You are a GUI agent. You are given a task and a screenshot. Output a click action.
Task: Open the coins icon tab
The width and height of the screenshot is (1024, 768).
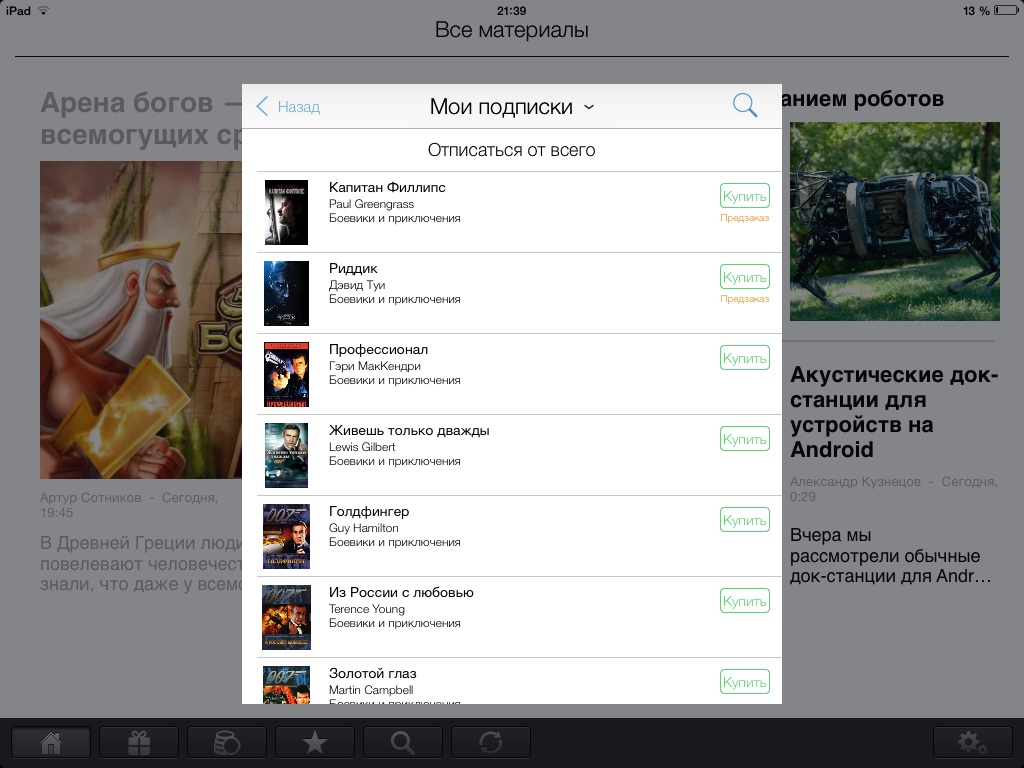point(227,742)
